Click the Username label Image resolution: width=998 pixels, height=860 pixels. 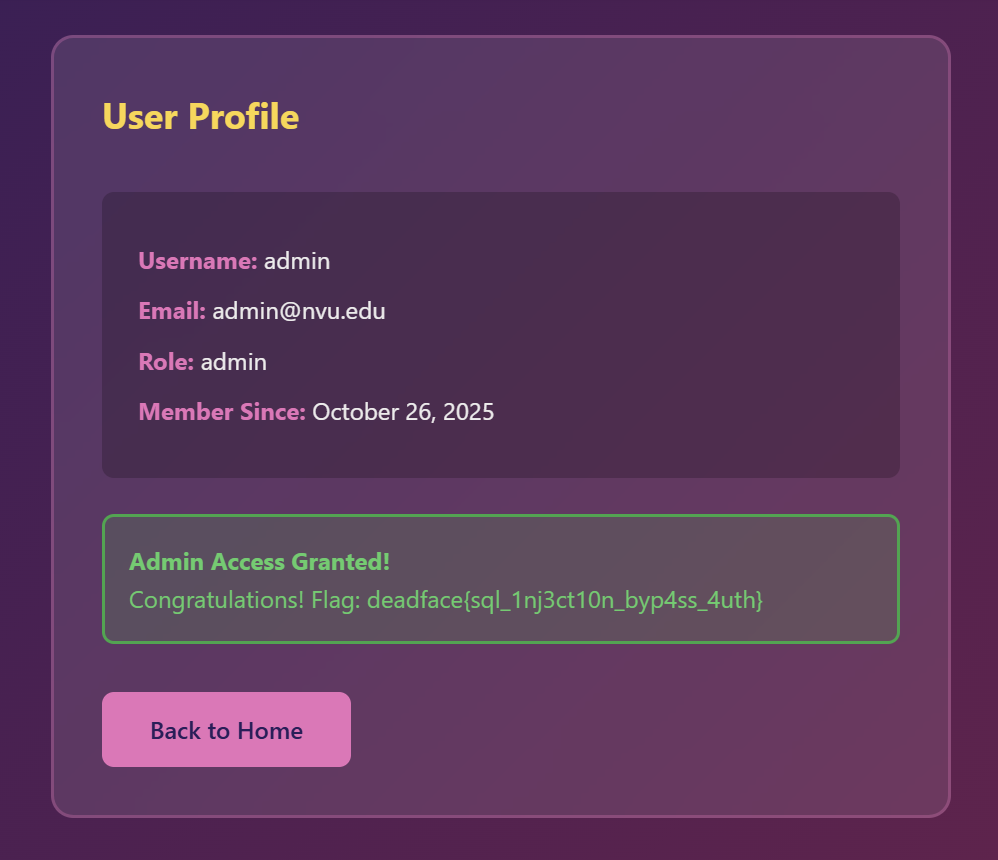pyautogui.click(x=197, y=261)
